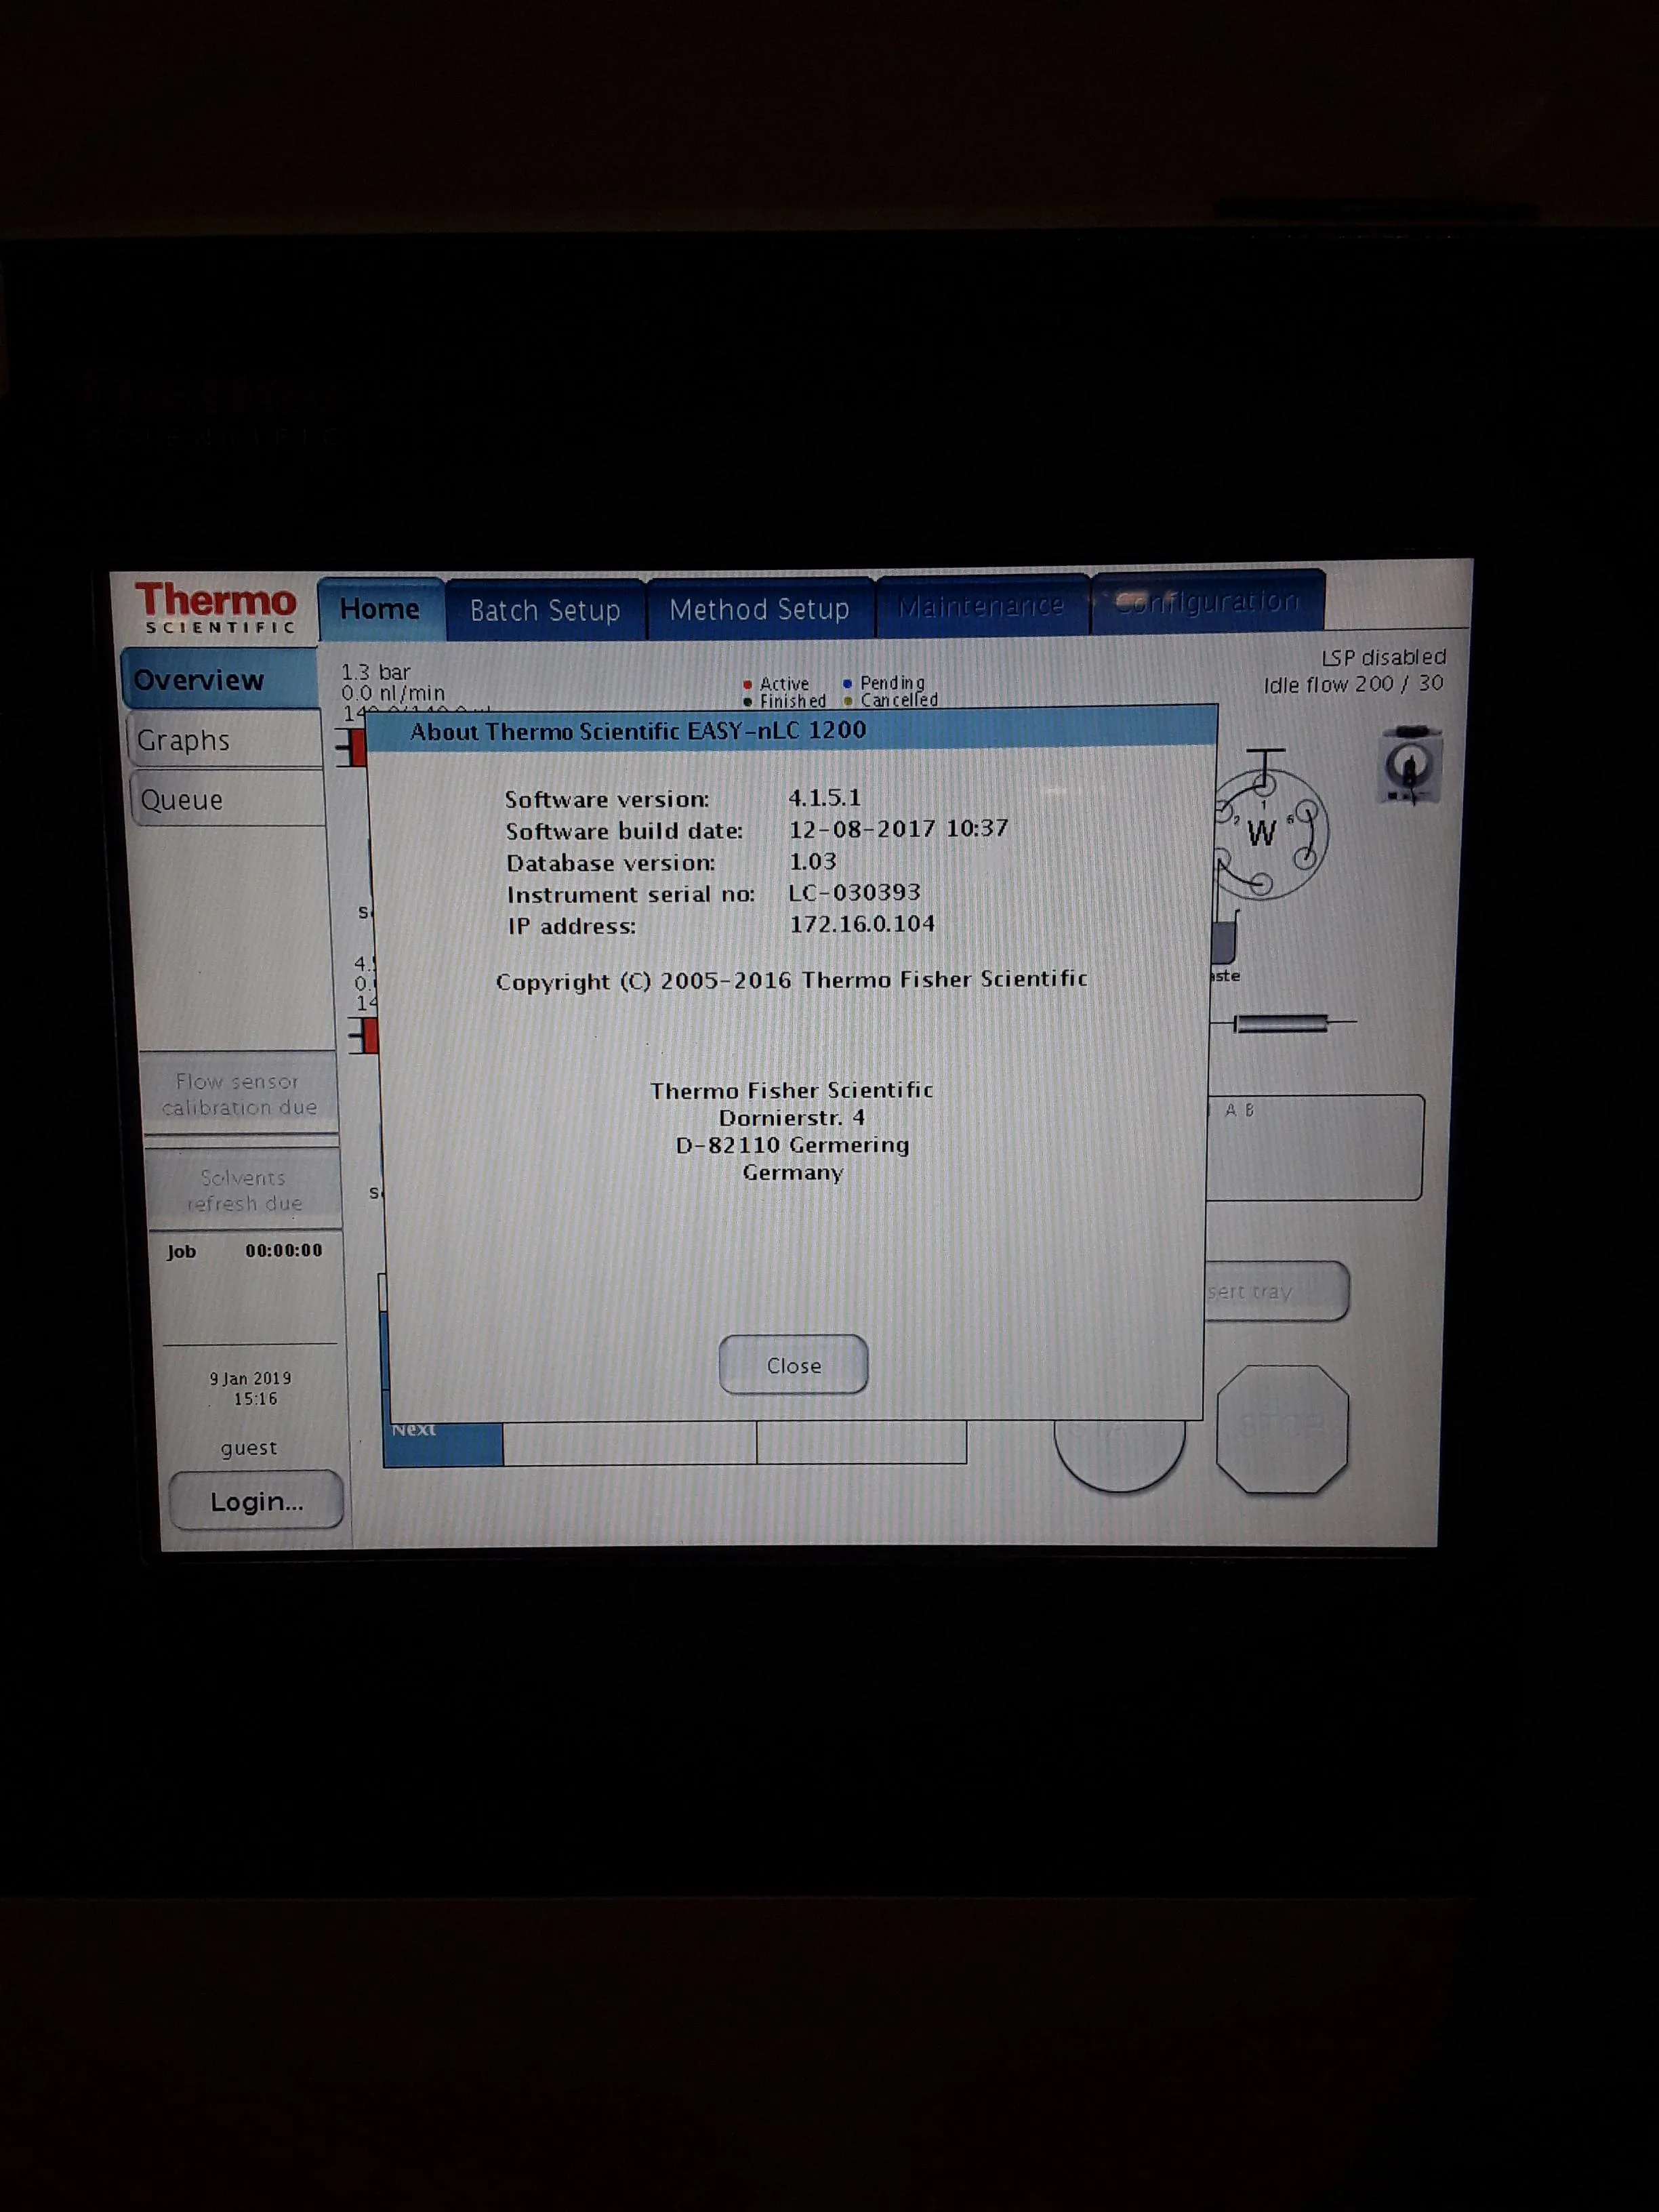The height and width of the screenshot is (2212, 1659).
Task: Click the red Active legend dot
Action: (x=747, y=684)
